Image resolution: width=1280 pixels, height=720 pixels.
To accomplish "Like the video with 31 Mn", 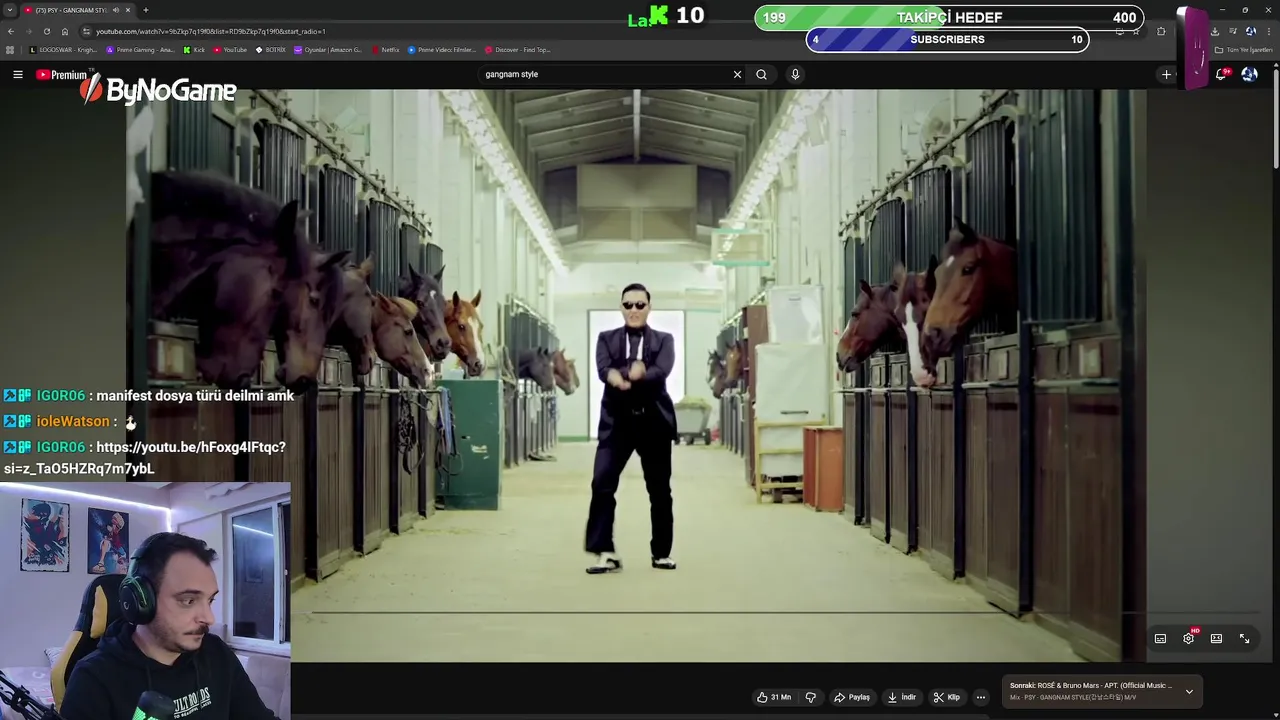I will 774,697.
